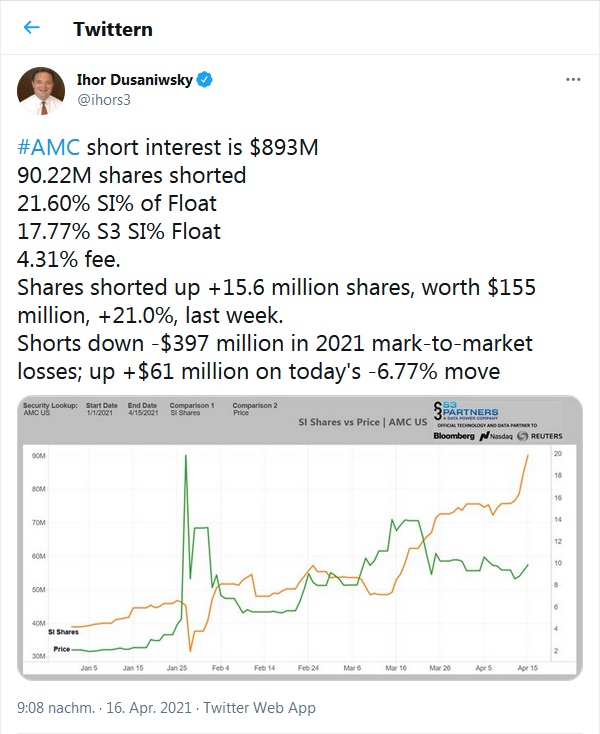Click Ihor Dusaniwsky's profile avatar

(x=41, y=89)
